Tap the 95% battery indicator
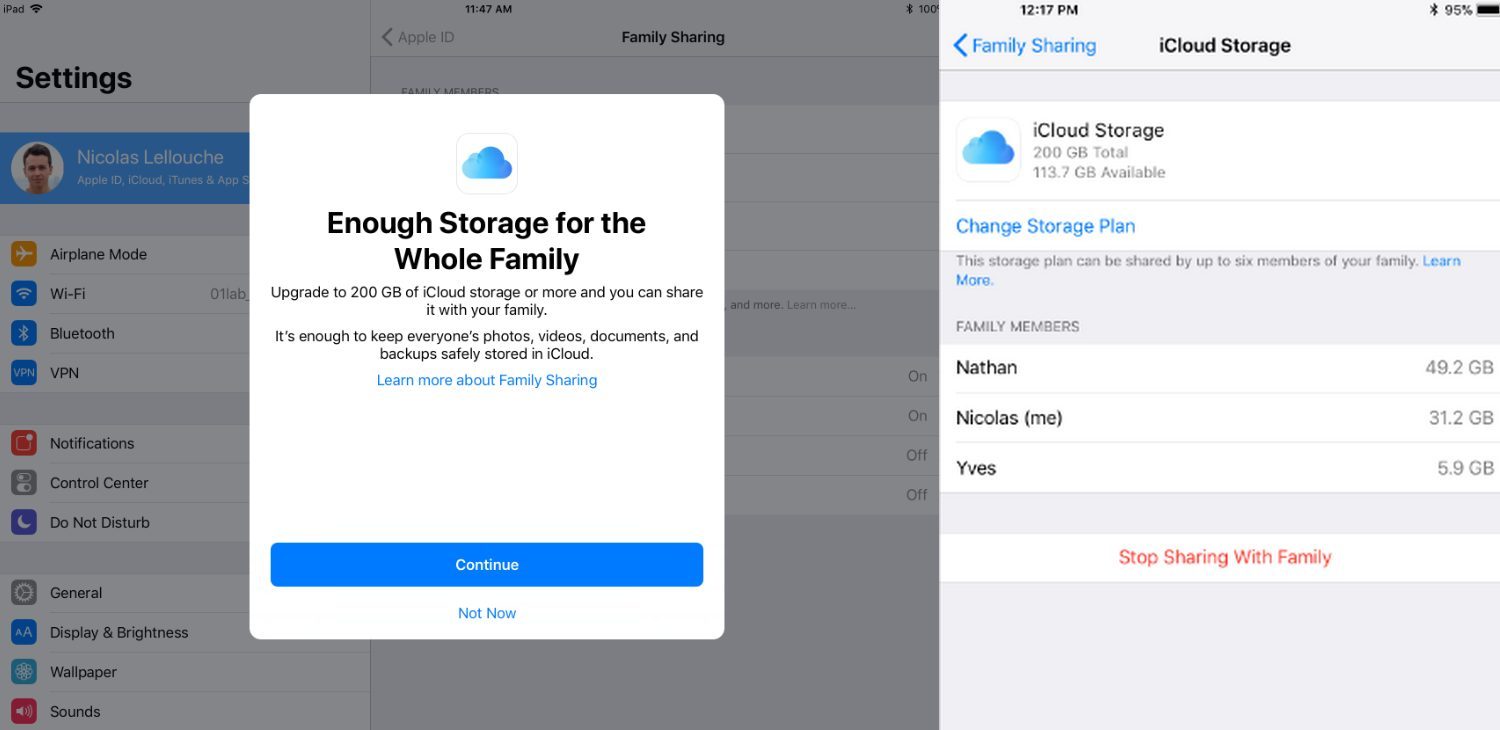Screen dimensions: 1500x730 [x=1459, y=10]
